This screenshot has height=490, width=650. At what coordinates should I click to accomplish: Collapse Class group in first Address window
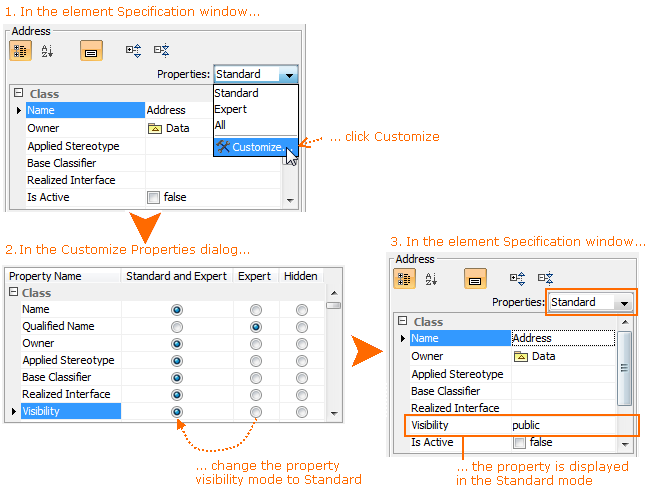19,92
